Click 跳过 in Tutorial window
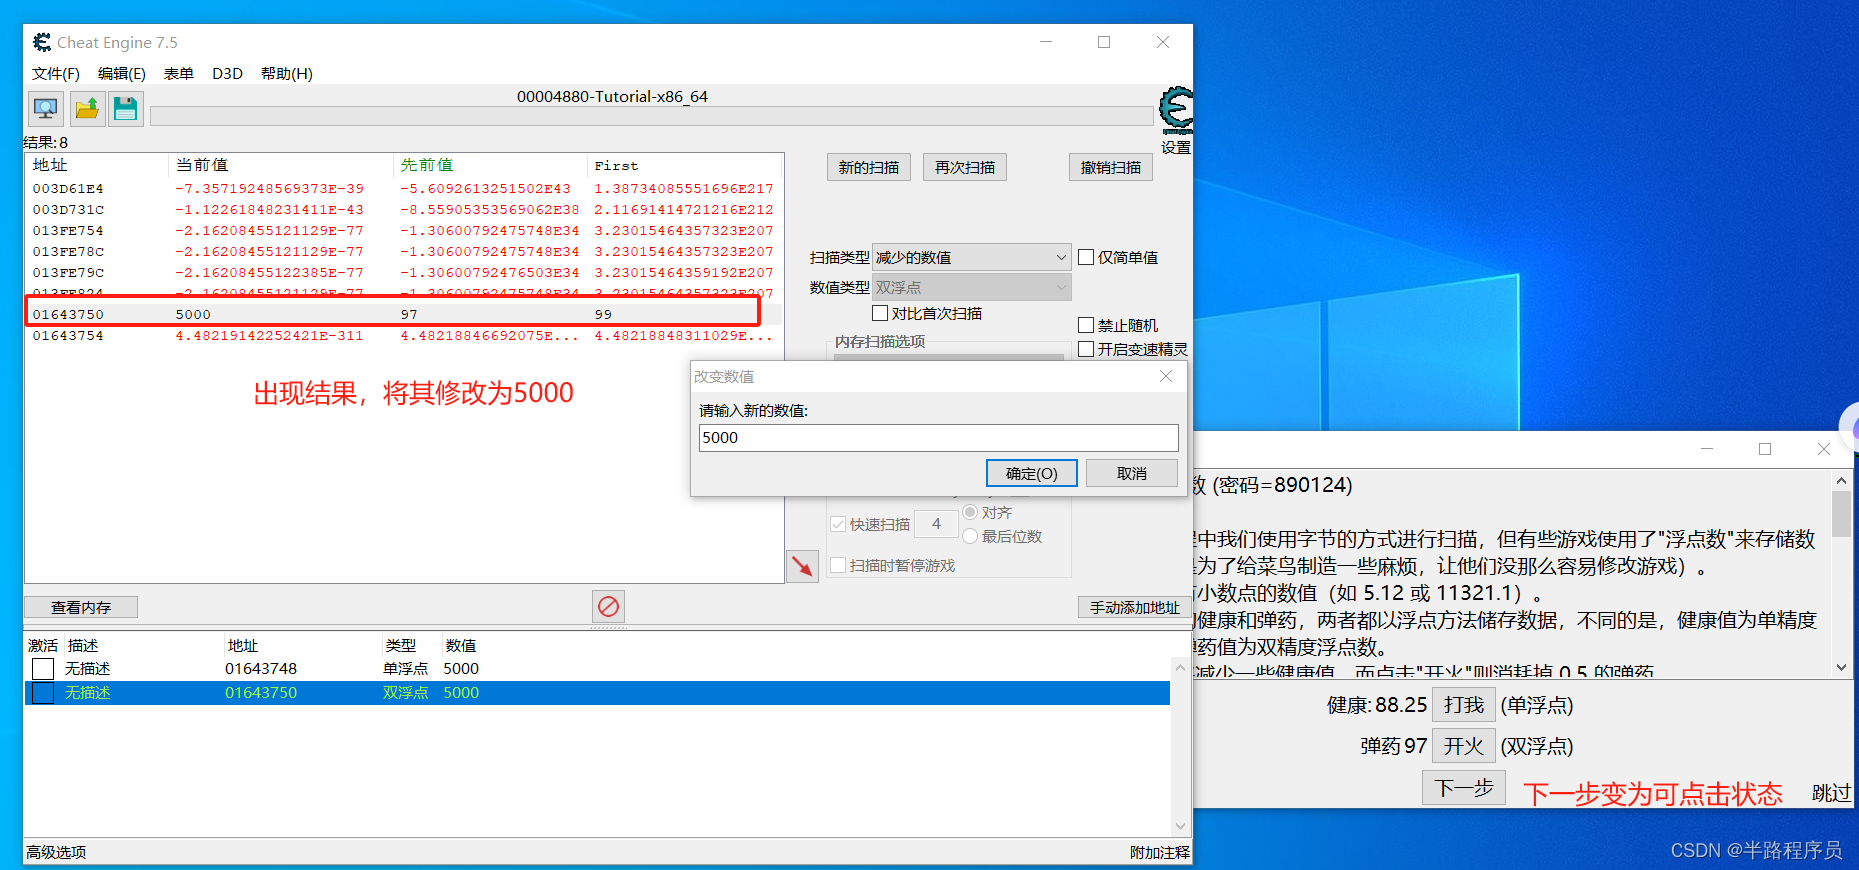The width and height of the screenshot is (1859, 870). click(x=1831, y=793)
